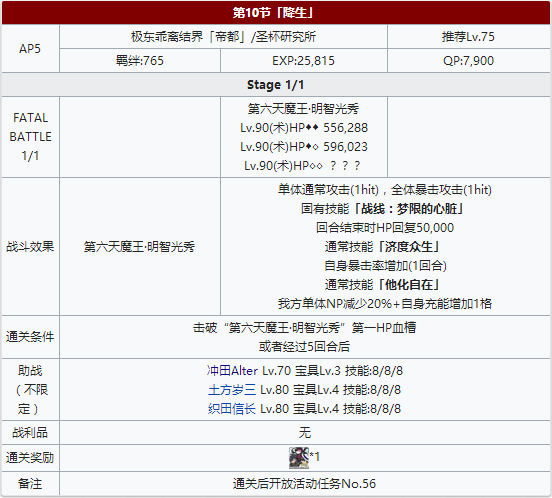
Task: Select the 第10节「降生」header bar
Action: 276,13
